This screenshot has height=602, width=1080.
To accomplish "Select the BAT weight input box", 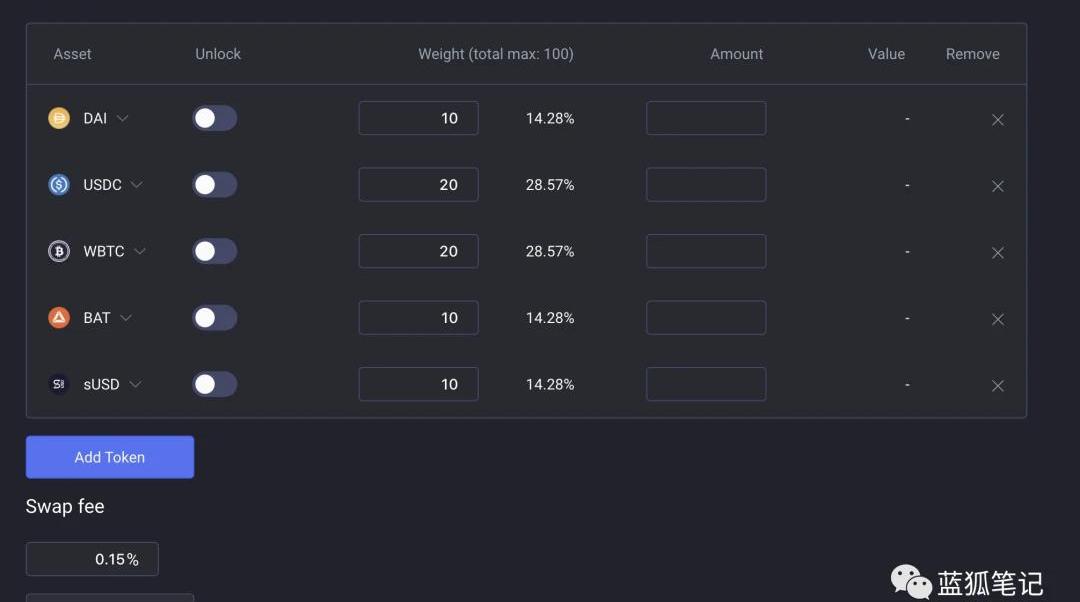I will (418, 318).
